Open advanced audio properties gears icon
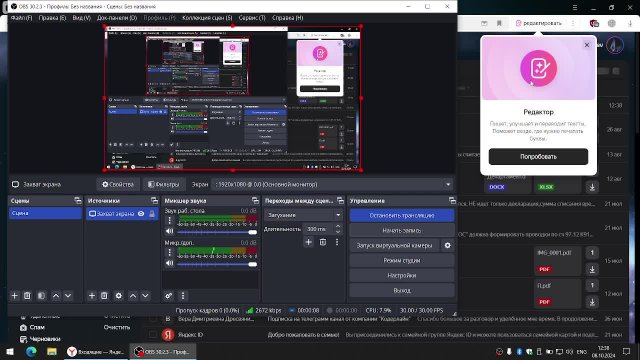 click(x=169, y=296)
